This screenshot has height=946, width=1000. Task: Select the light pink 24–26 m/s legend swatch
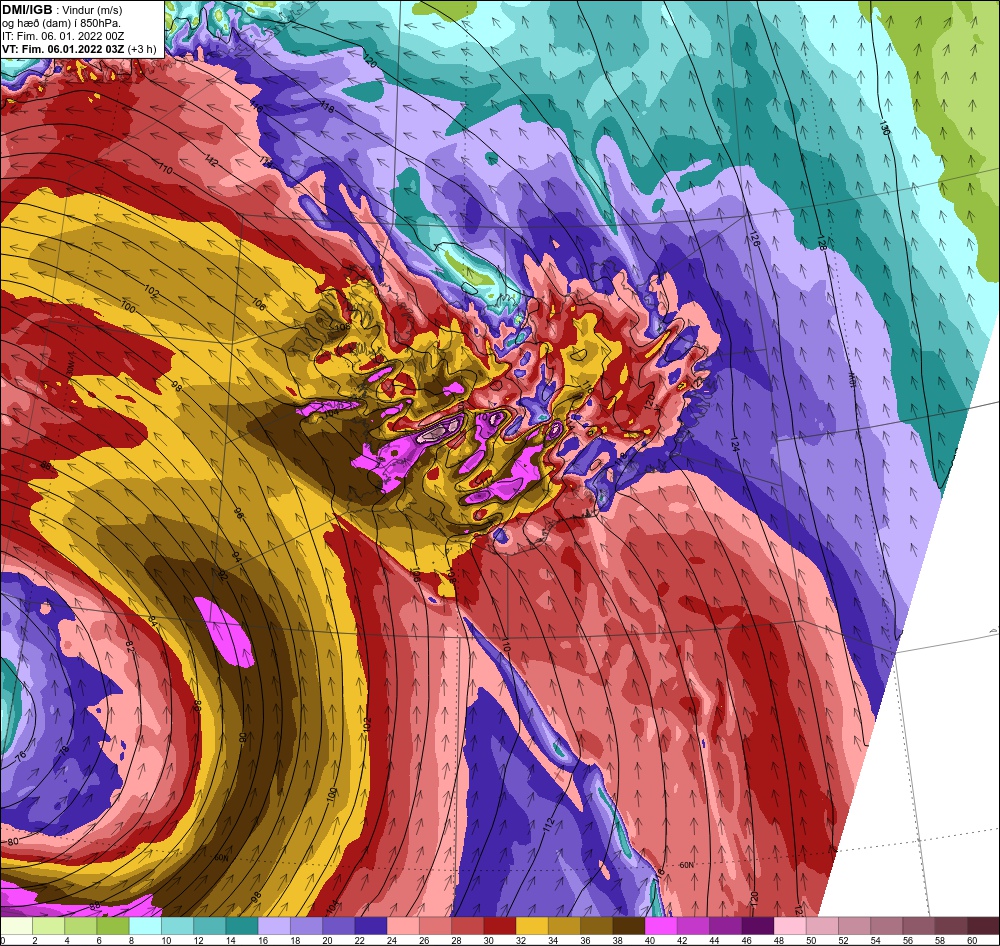[403, 926]
